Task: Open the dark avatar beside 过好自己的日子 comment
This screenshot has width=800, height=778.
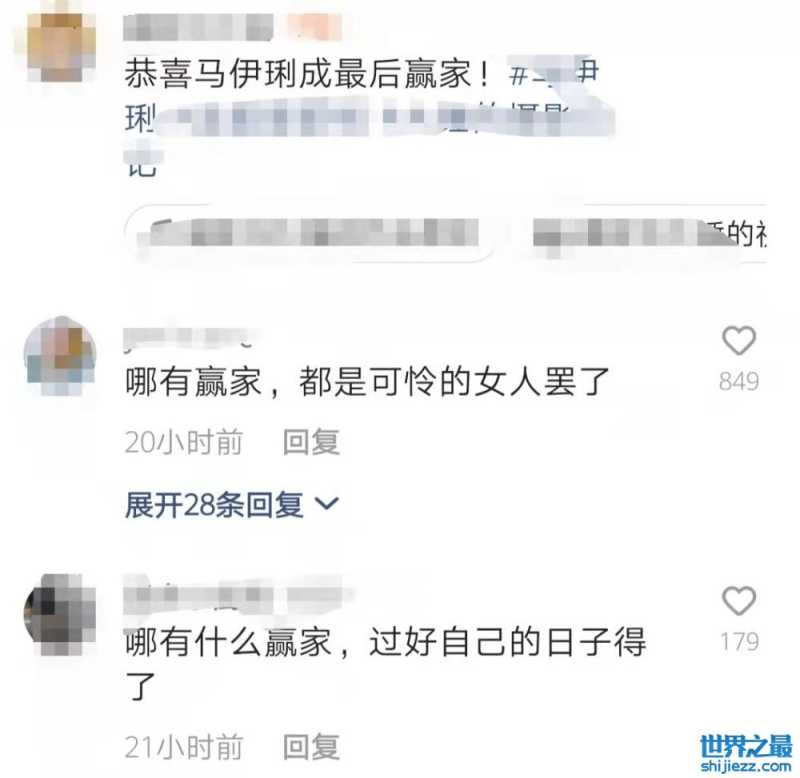Action: point(60,614)
